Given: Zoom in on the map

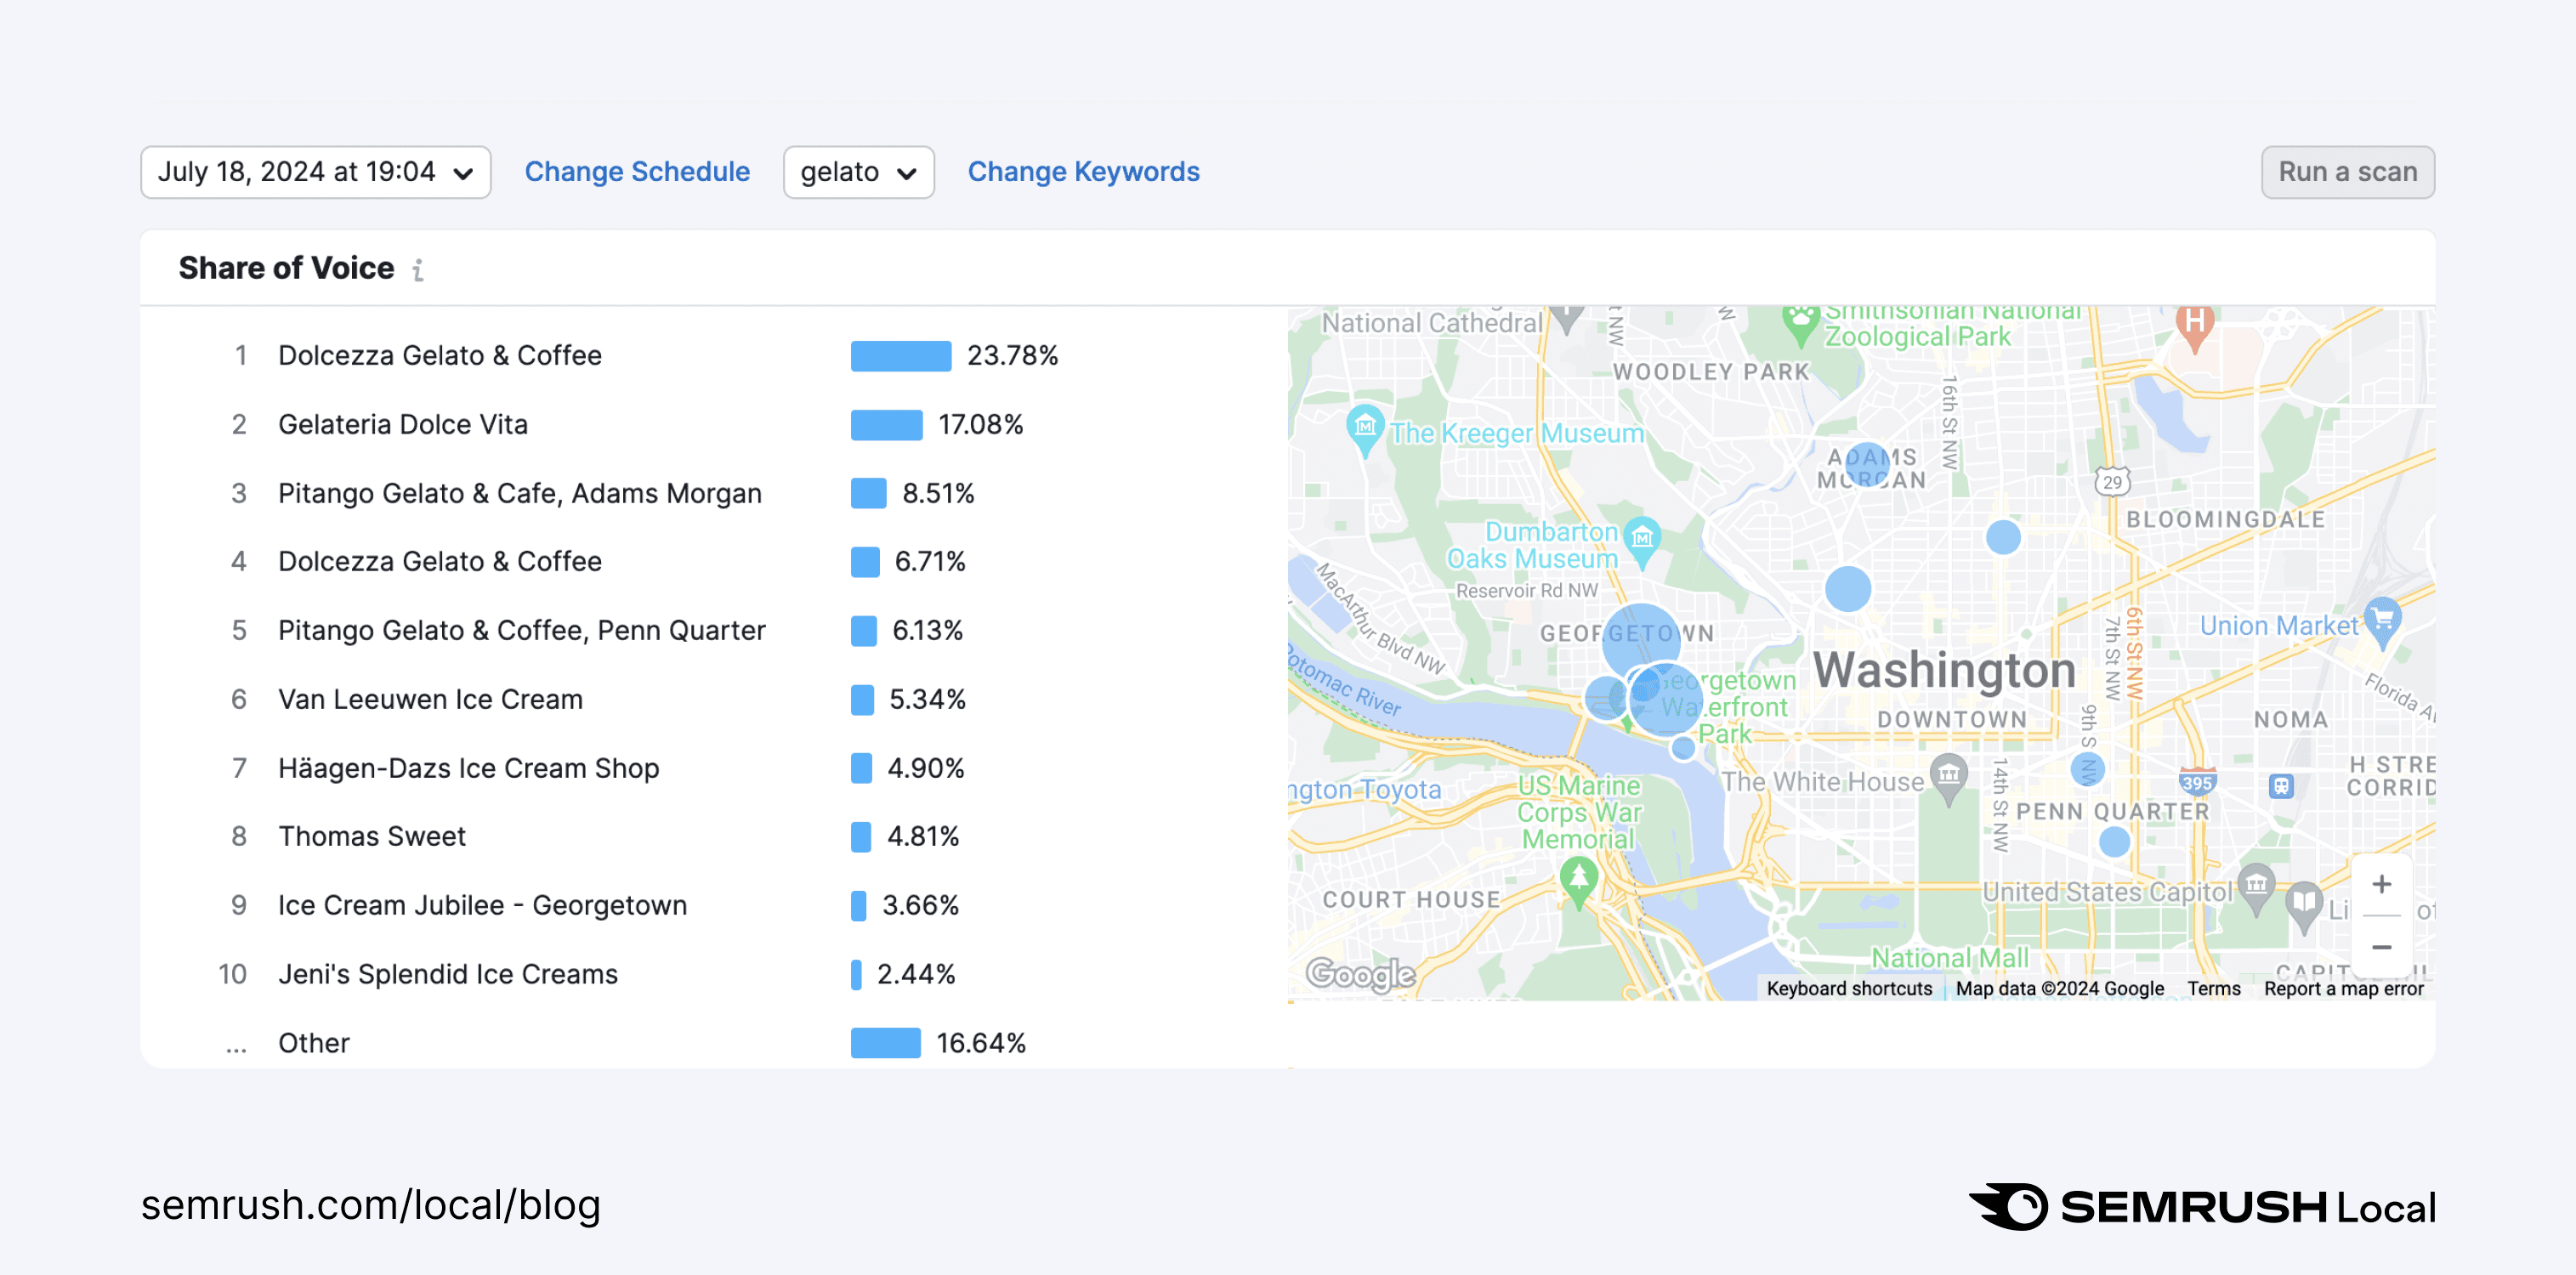Looking at the screenshot, I should pyautogui.click(x=2382, y=884).
